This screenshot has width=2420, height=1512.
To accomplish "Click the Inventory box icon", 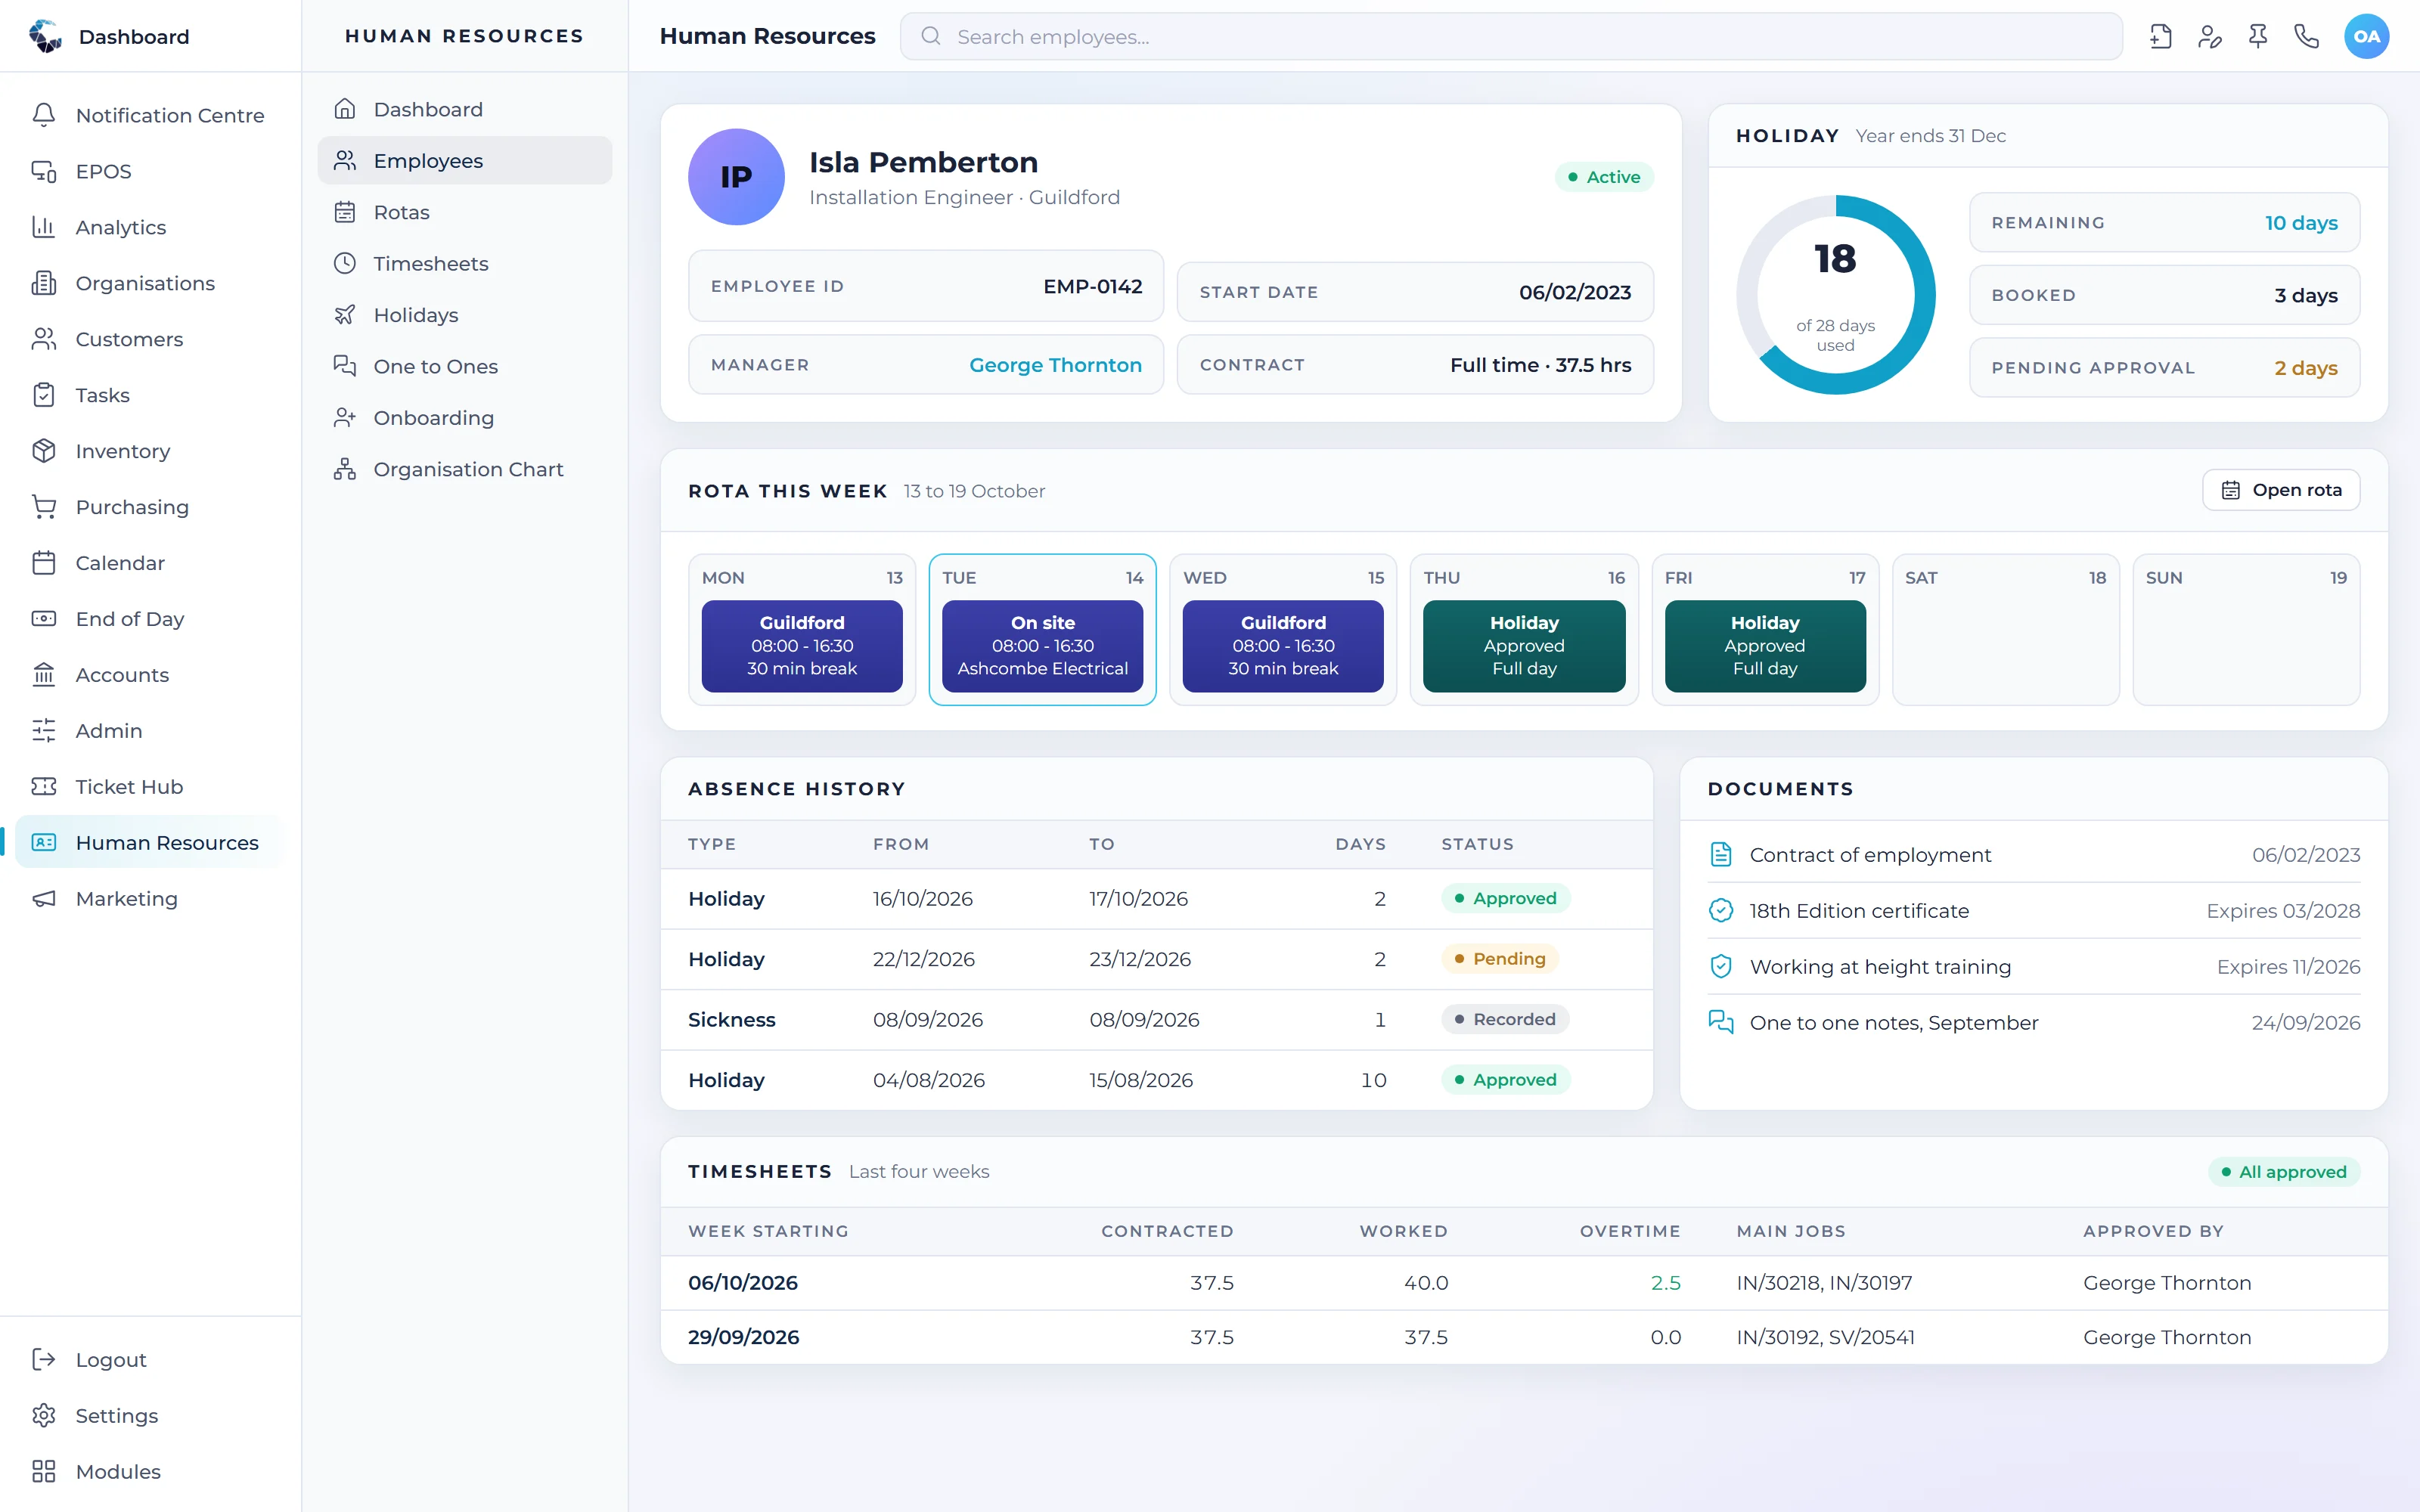I will [44, 451].
